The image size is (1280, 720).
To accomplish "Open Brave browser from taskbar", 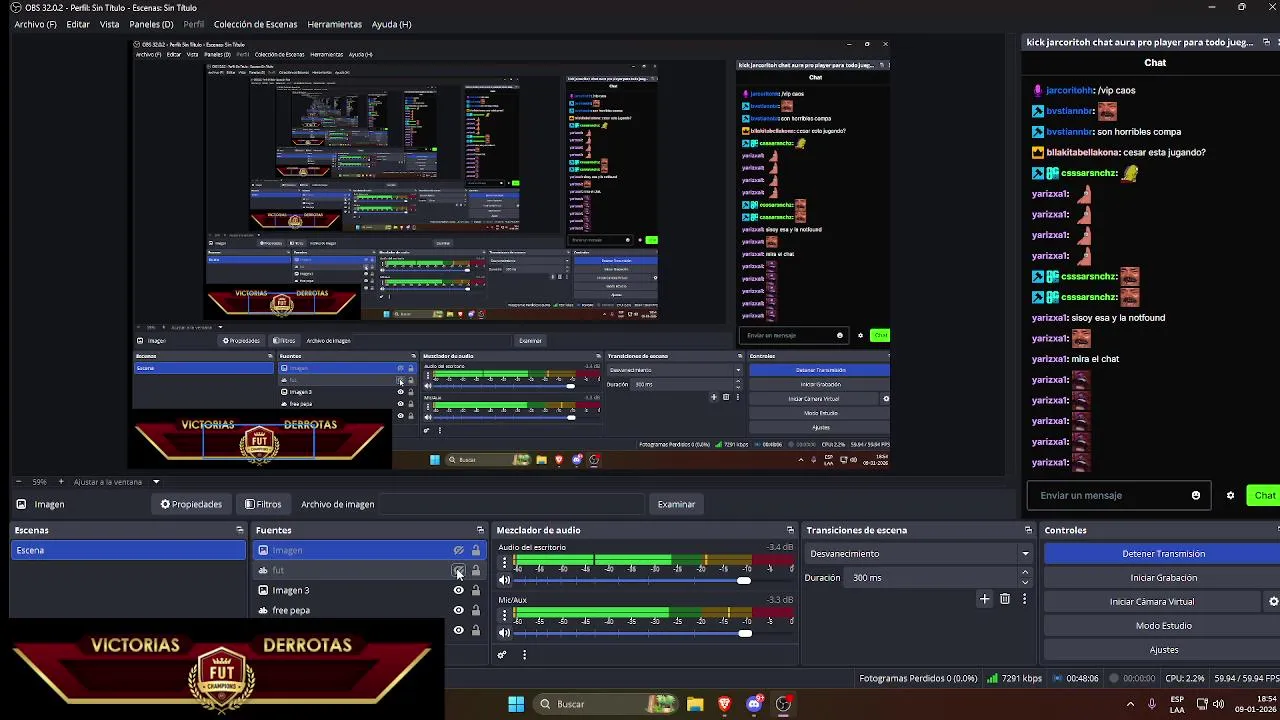I will [725, 704].
